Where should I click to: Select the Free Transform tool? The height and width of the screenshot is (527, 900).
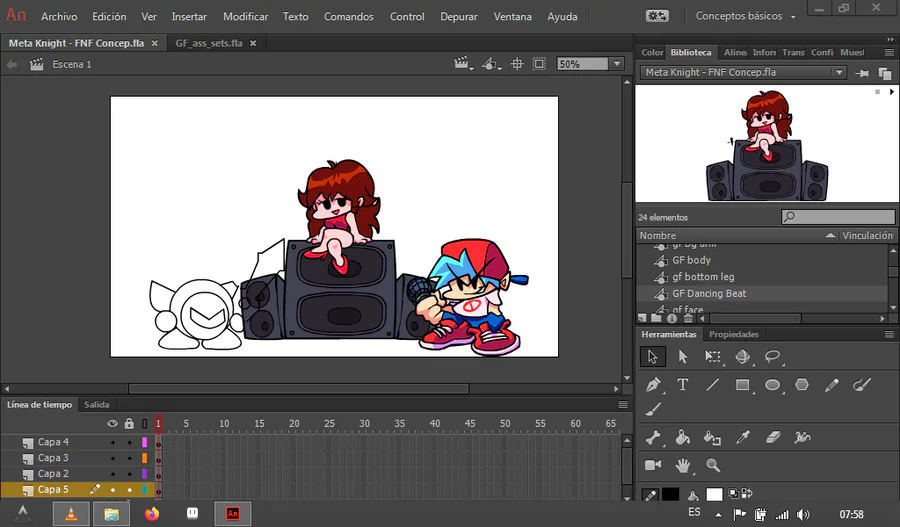[x=712, y=356]
